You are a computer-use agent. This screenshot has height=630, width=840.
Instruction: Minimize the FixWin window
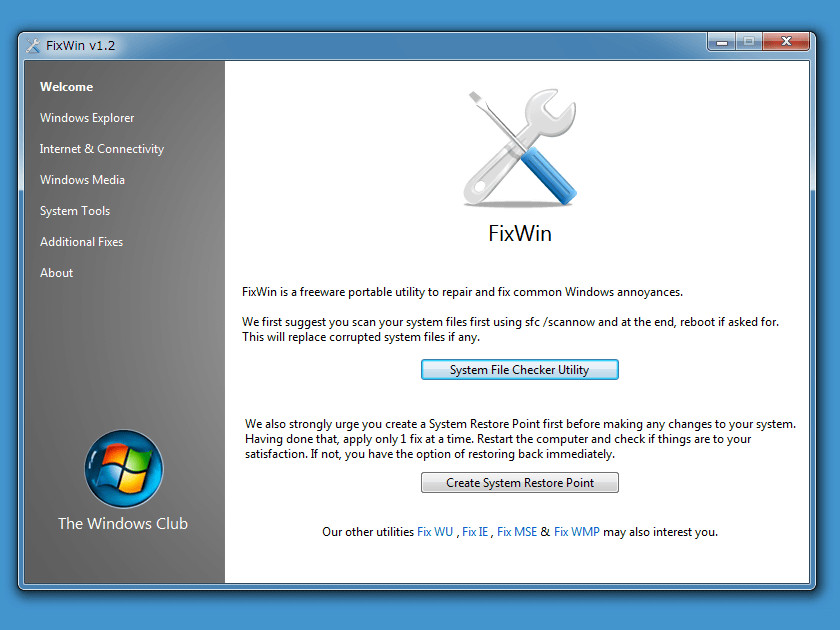(722, 41)
